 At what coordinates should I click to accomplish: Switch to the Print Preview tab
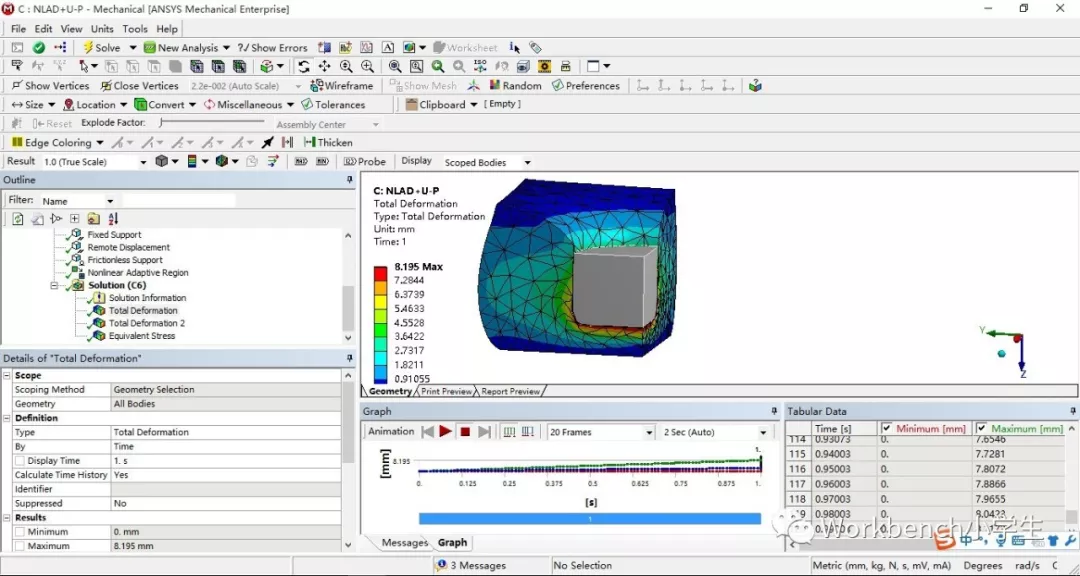(446, 391)
